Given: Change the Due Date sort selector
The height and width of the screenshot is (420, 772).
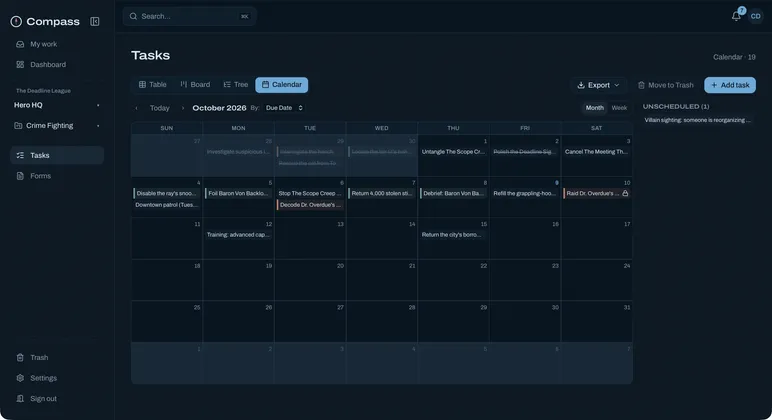Looking at the screenshot, I should [x=284, y=108].
